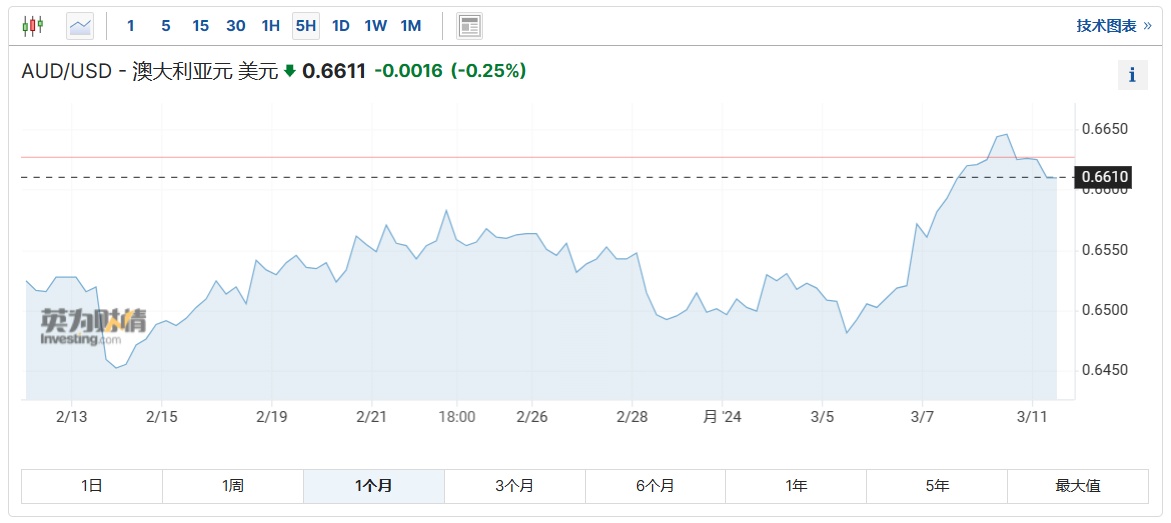
Task: Select the 15-minute interval
Action: point(200,26)
